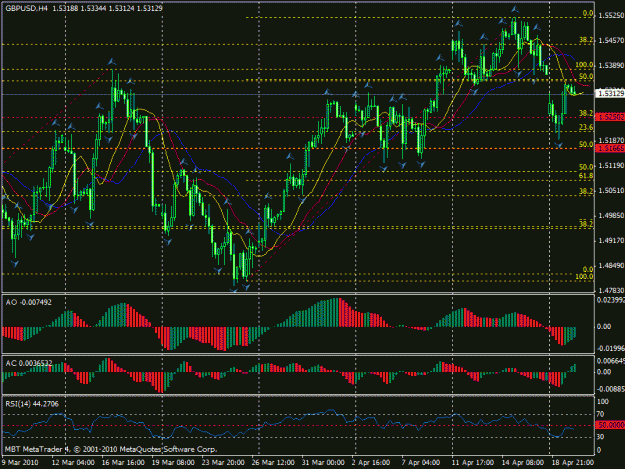
Task: Click the 16 Mar 16:00 time label
Action: pyautogui.click(x=123, y=463)
